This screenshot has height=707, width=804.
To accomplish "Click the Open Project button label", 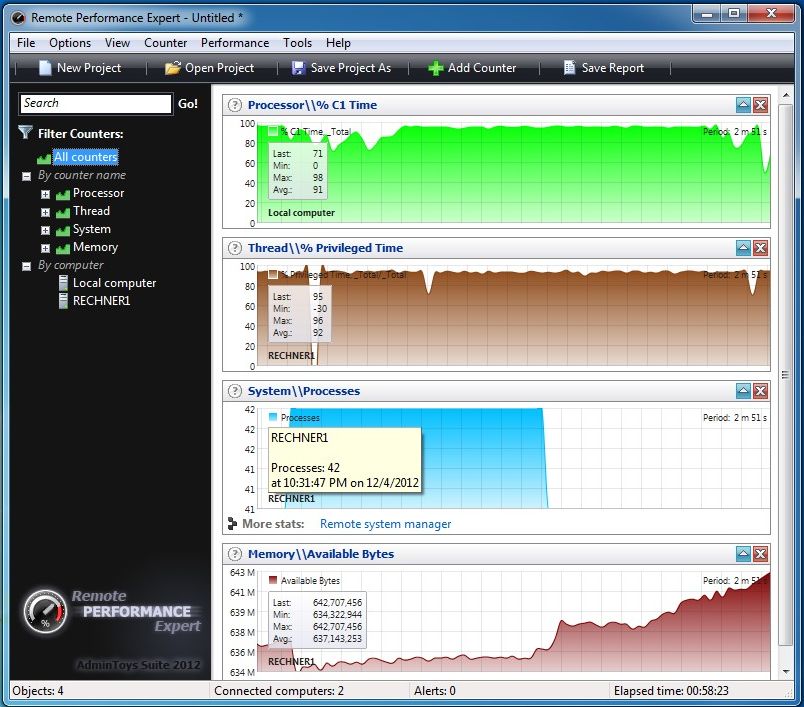I will [x=219, y=68].
